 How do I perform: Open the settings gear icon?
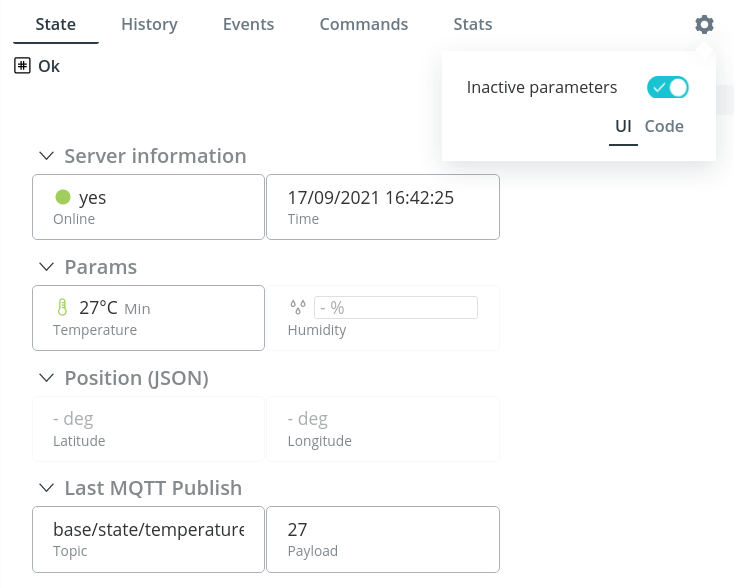point(704,25)
